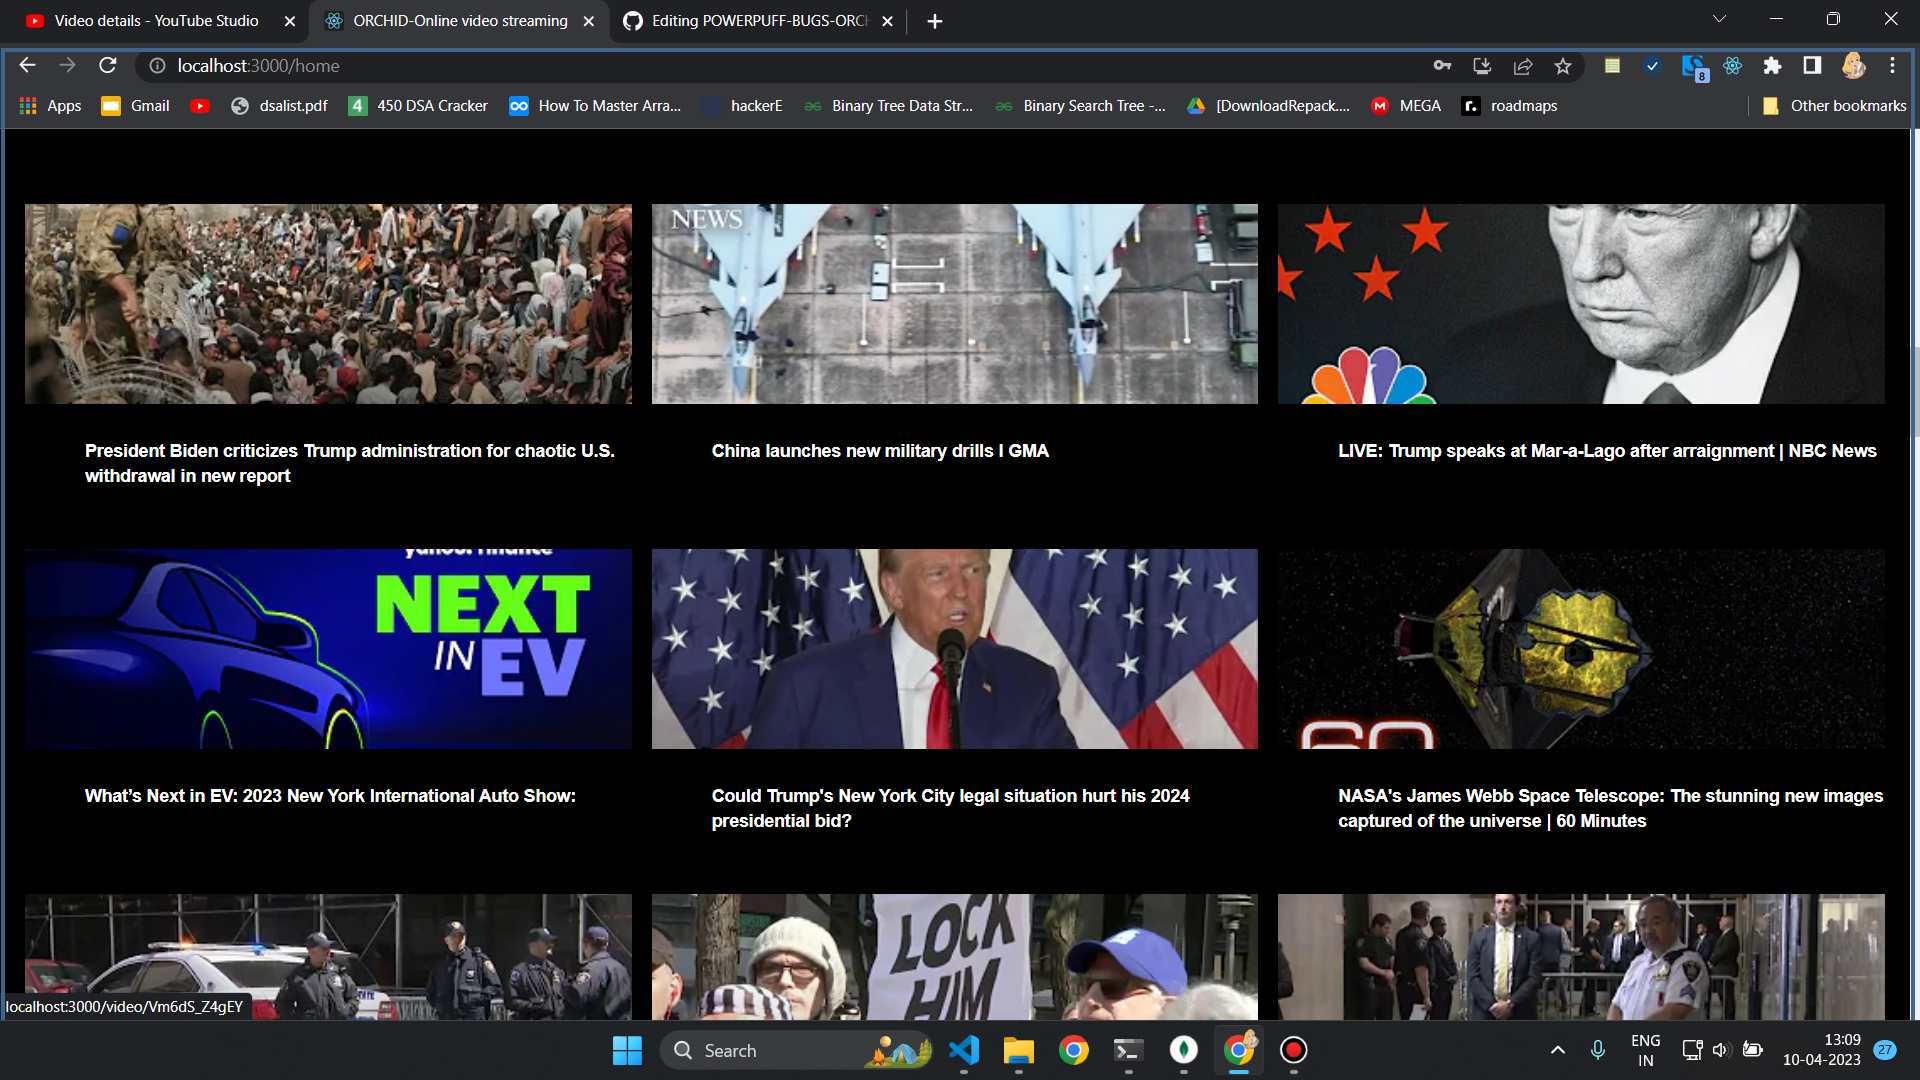
Task: Bookmark this page with the star icon
Action: pos(1563,66)
